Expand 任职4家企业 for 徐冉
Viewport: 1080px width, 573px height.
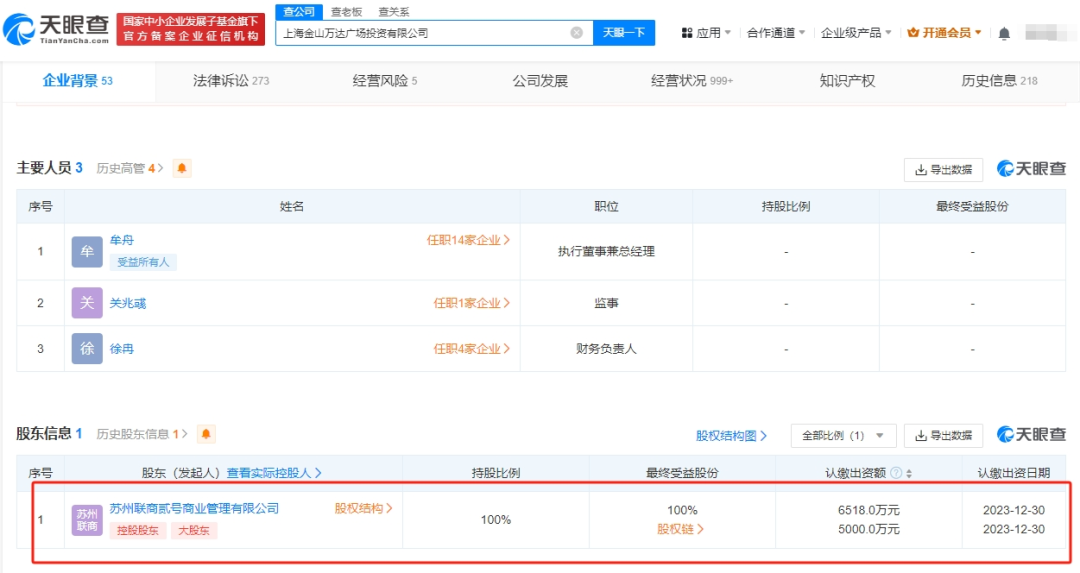[472, 348]
